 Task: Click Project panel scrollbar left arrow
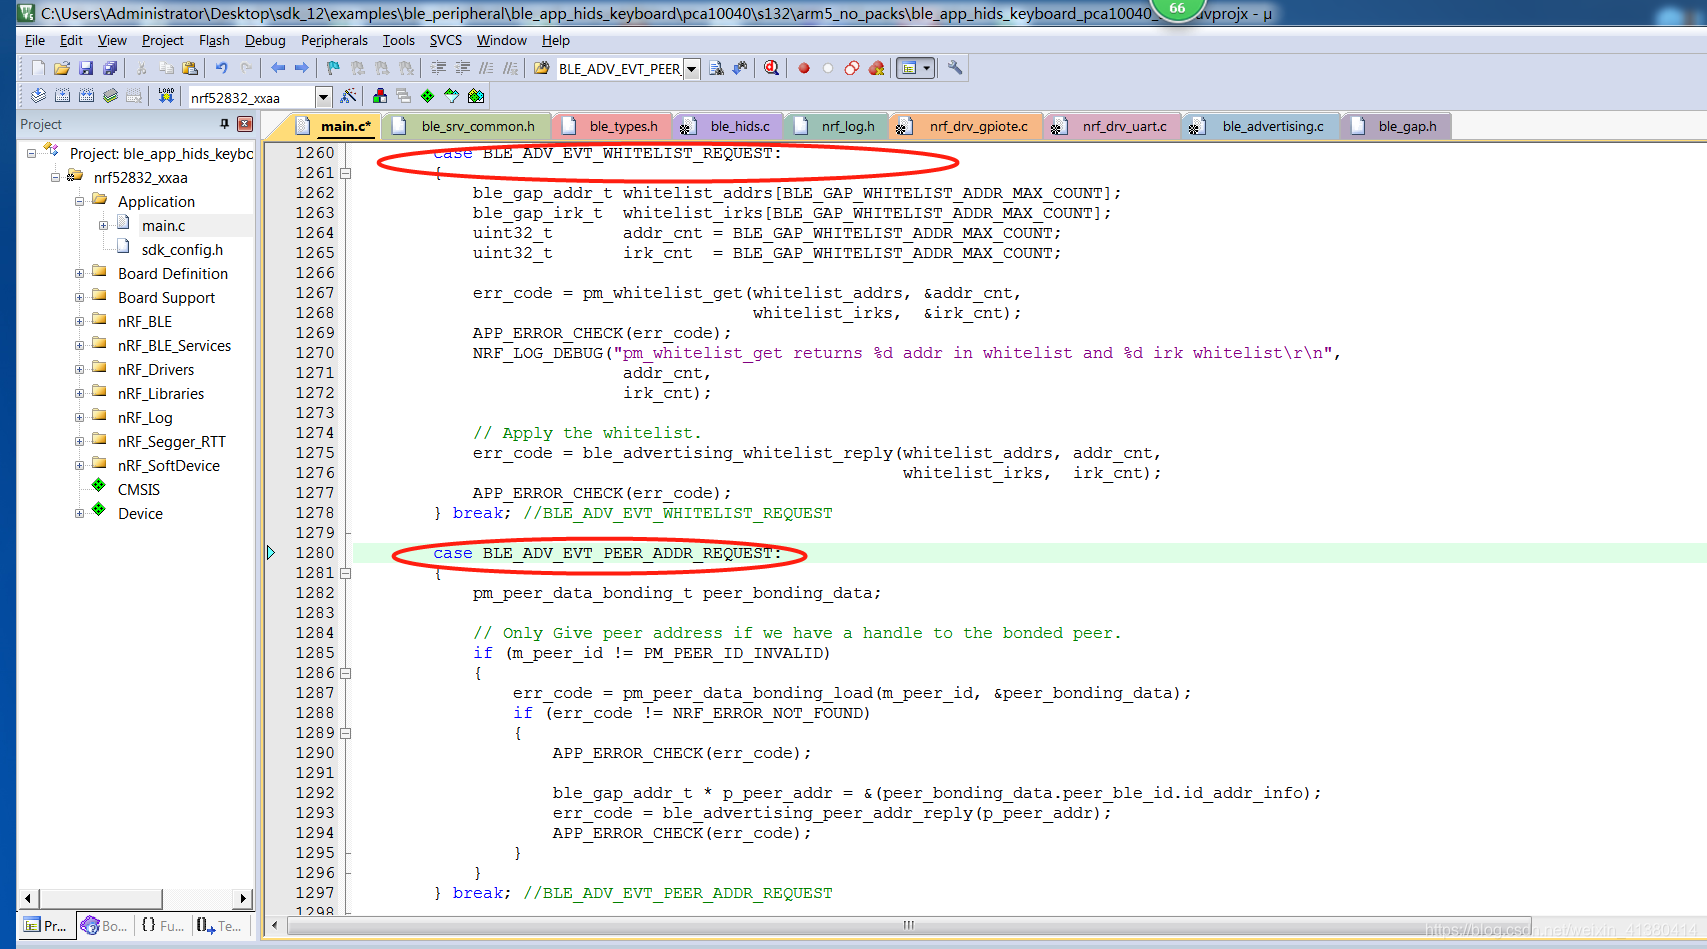point(28,898)
